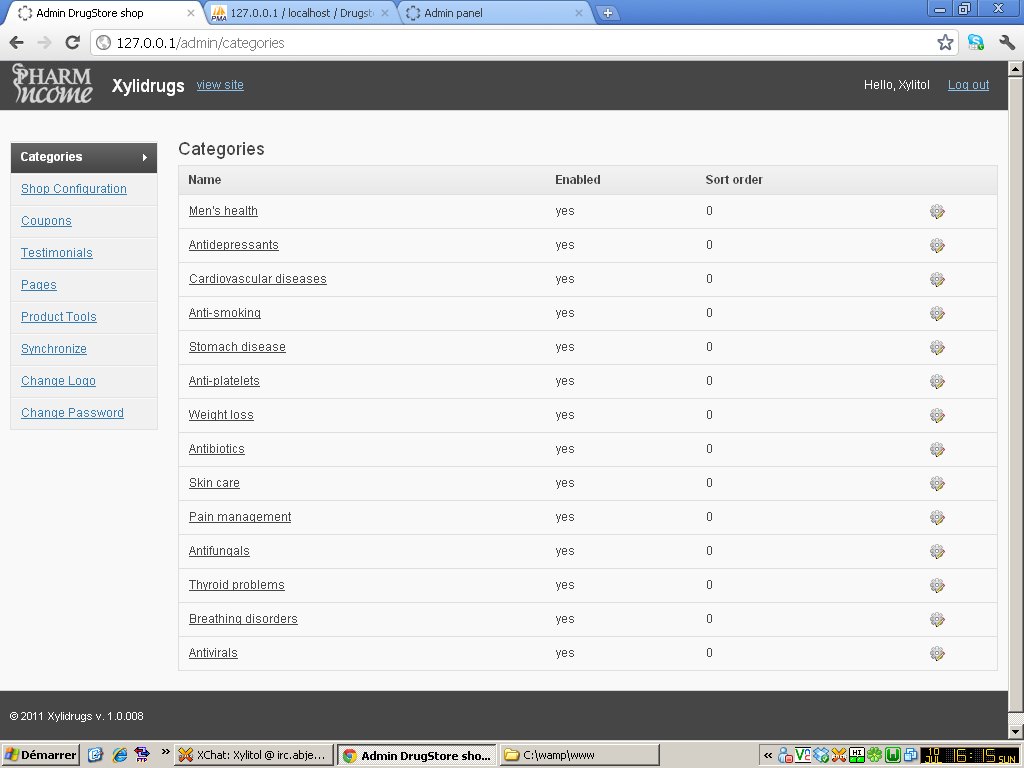Open the edit gear icon for Antibiotics row

click(x=937, y=449)
